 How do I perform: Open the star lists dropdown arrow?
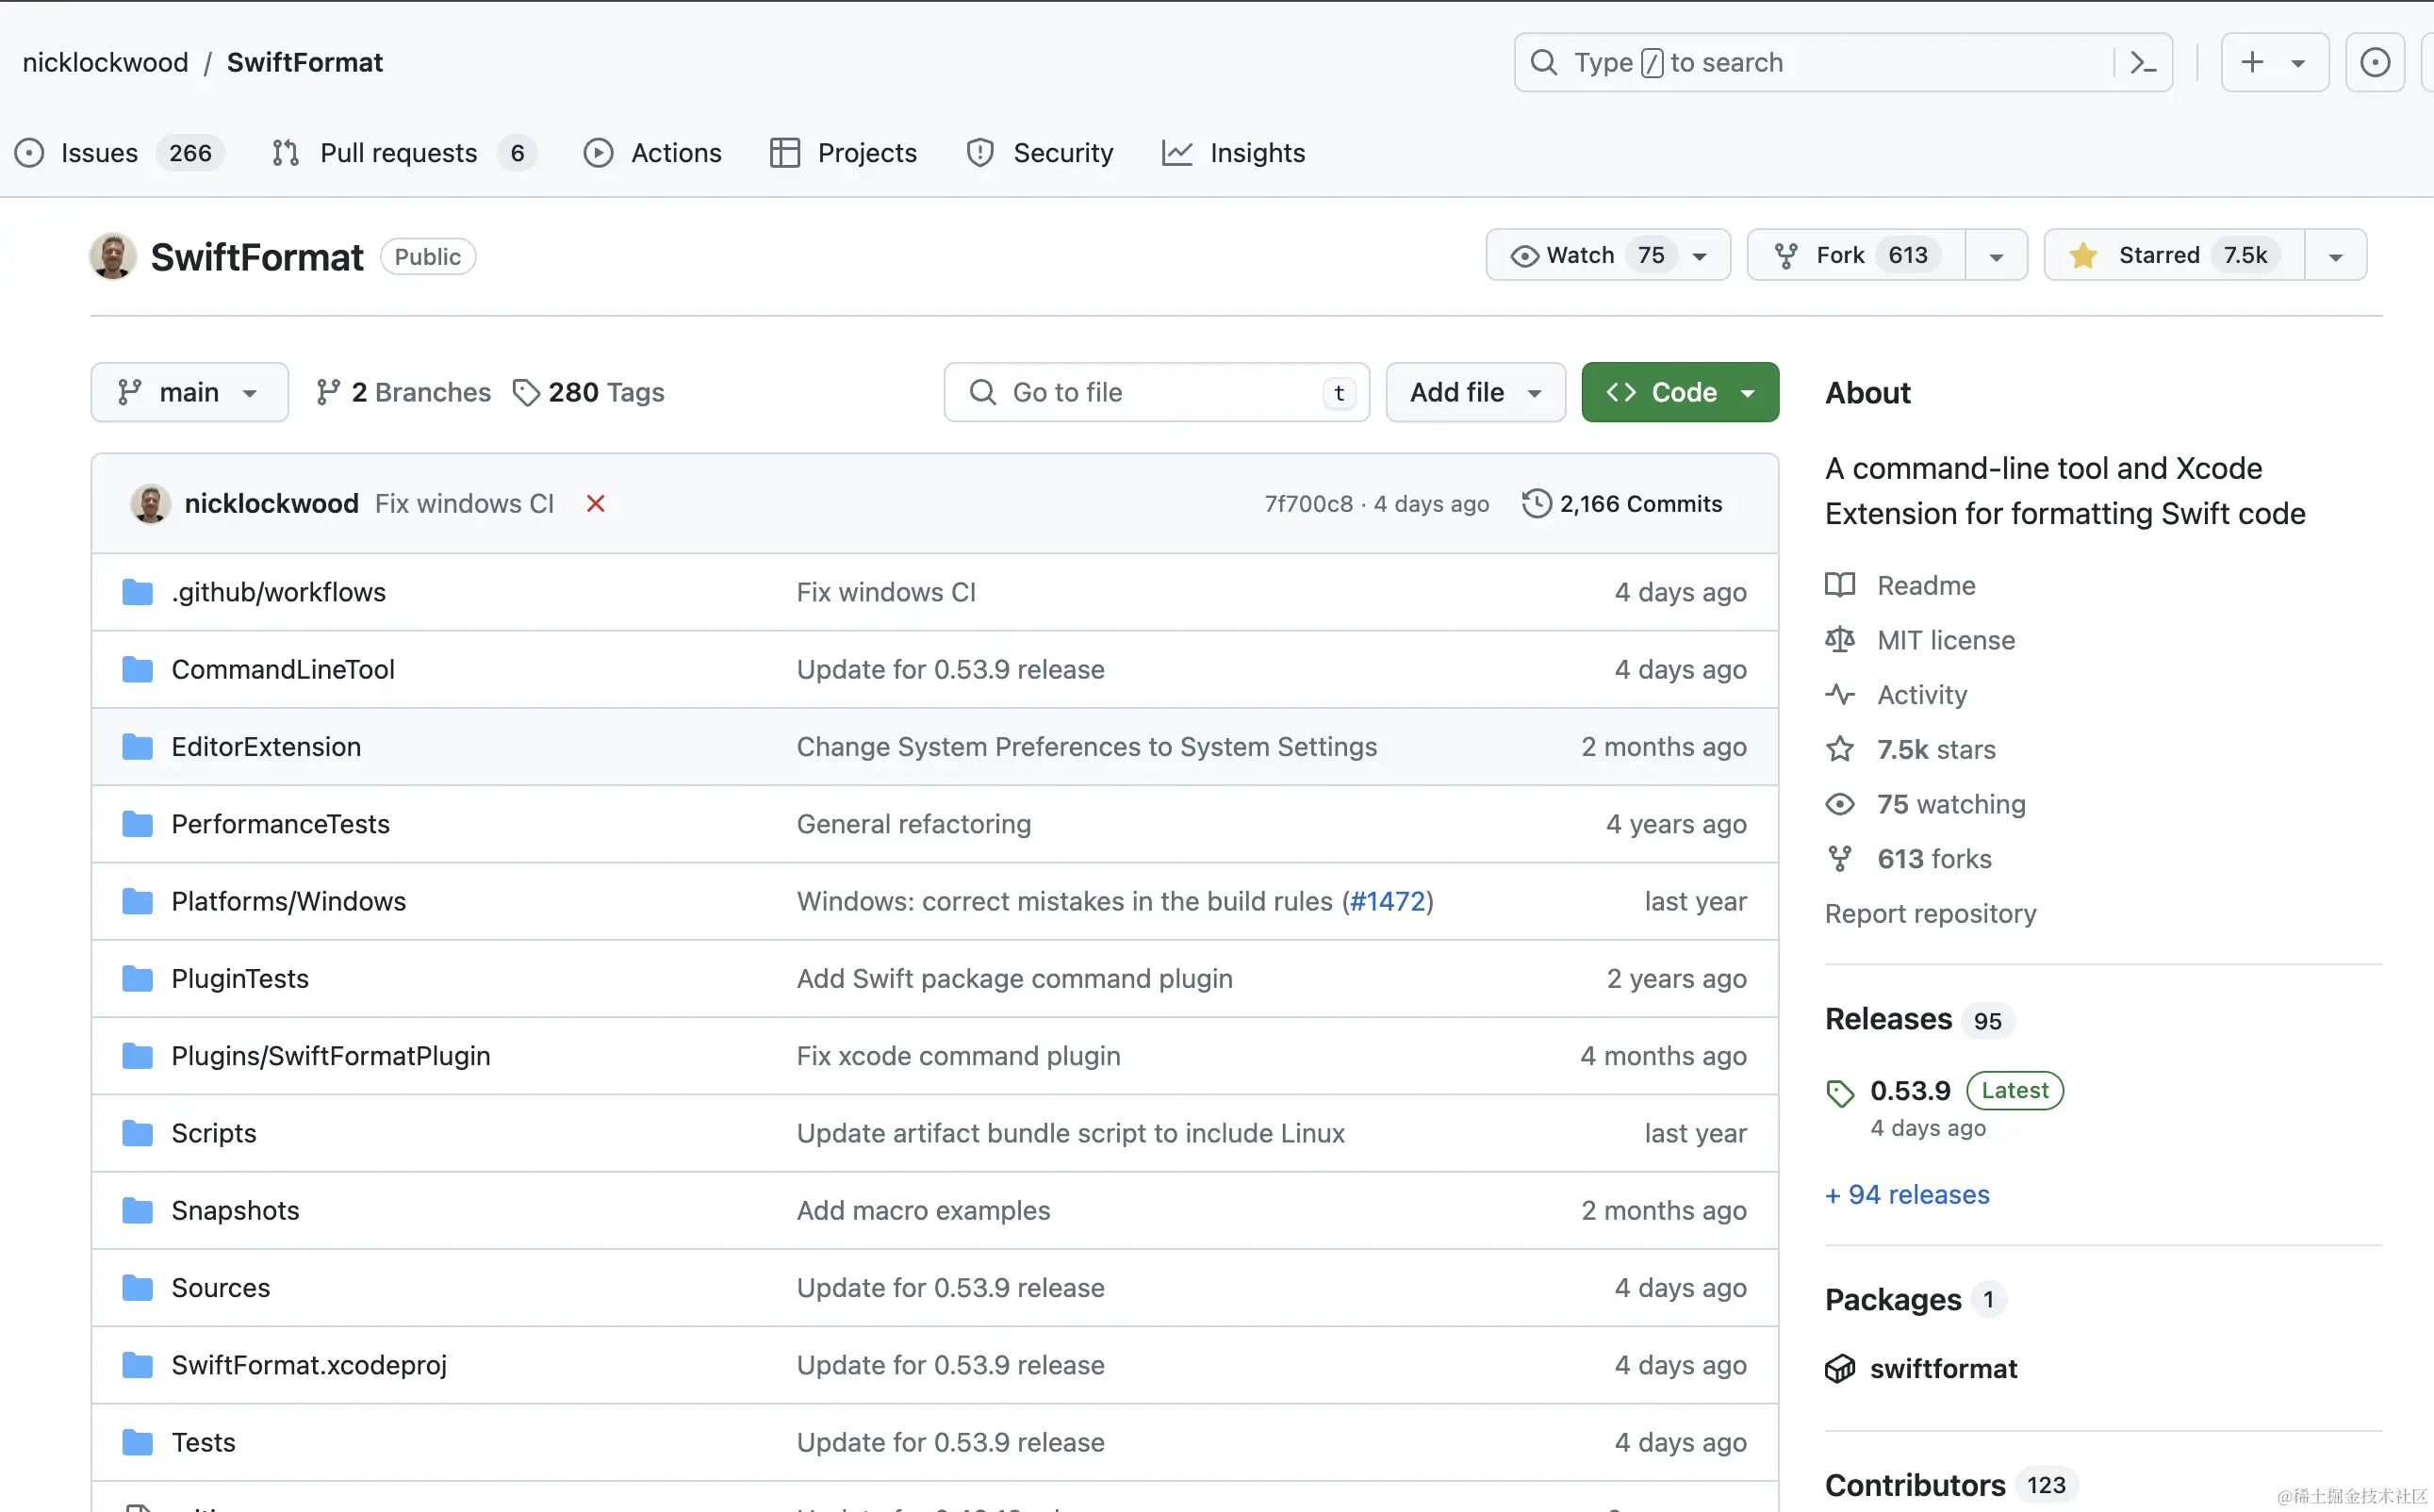[x=2335, y=257]
